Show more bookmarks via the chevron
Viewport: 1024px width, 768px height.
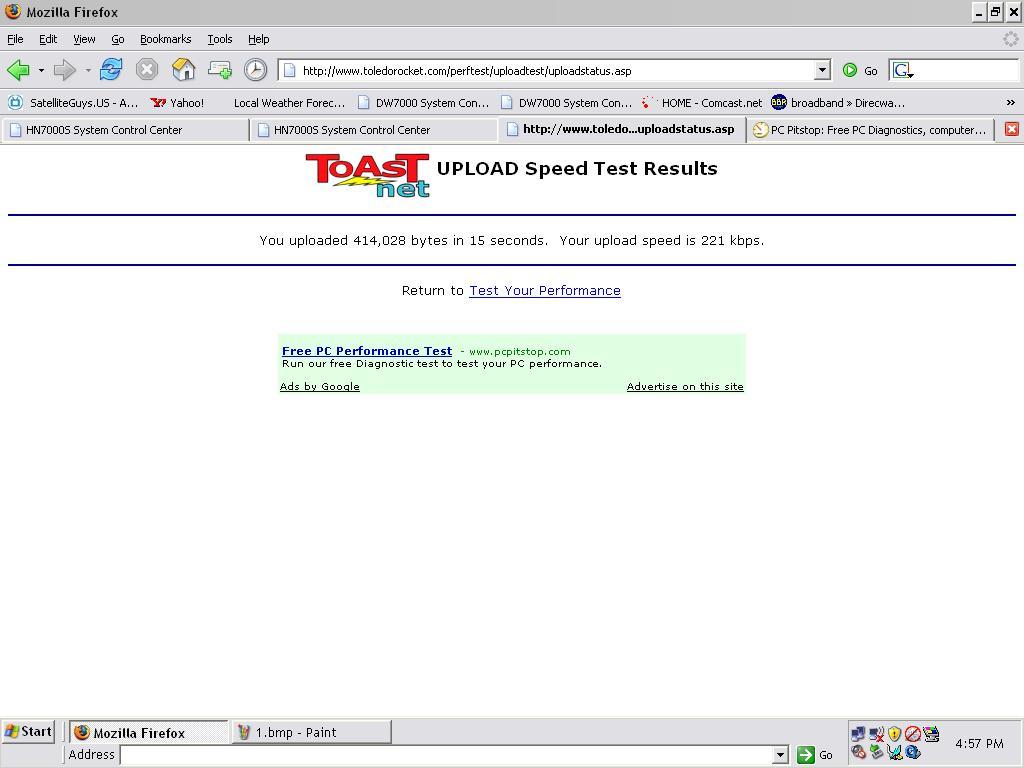pyautogui.click(x=1010, y=102)
